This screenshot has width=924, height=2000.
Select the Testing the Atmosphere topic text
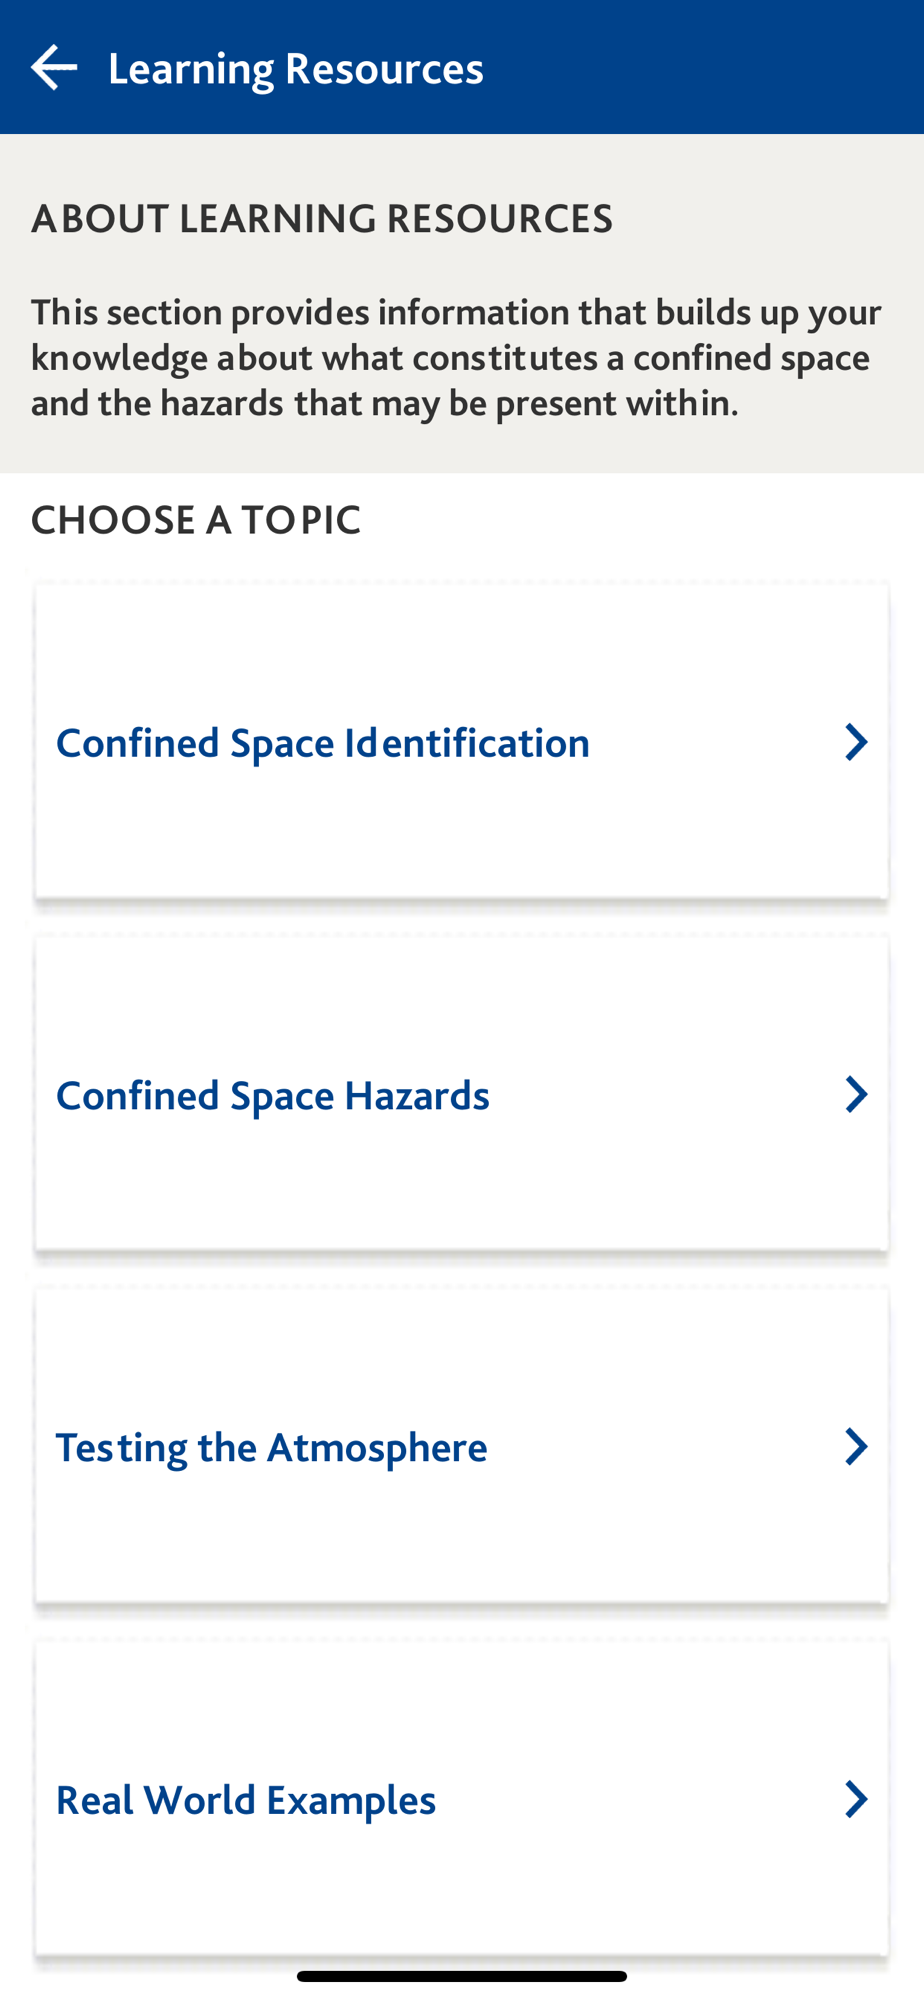point(271,1447)
